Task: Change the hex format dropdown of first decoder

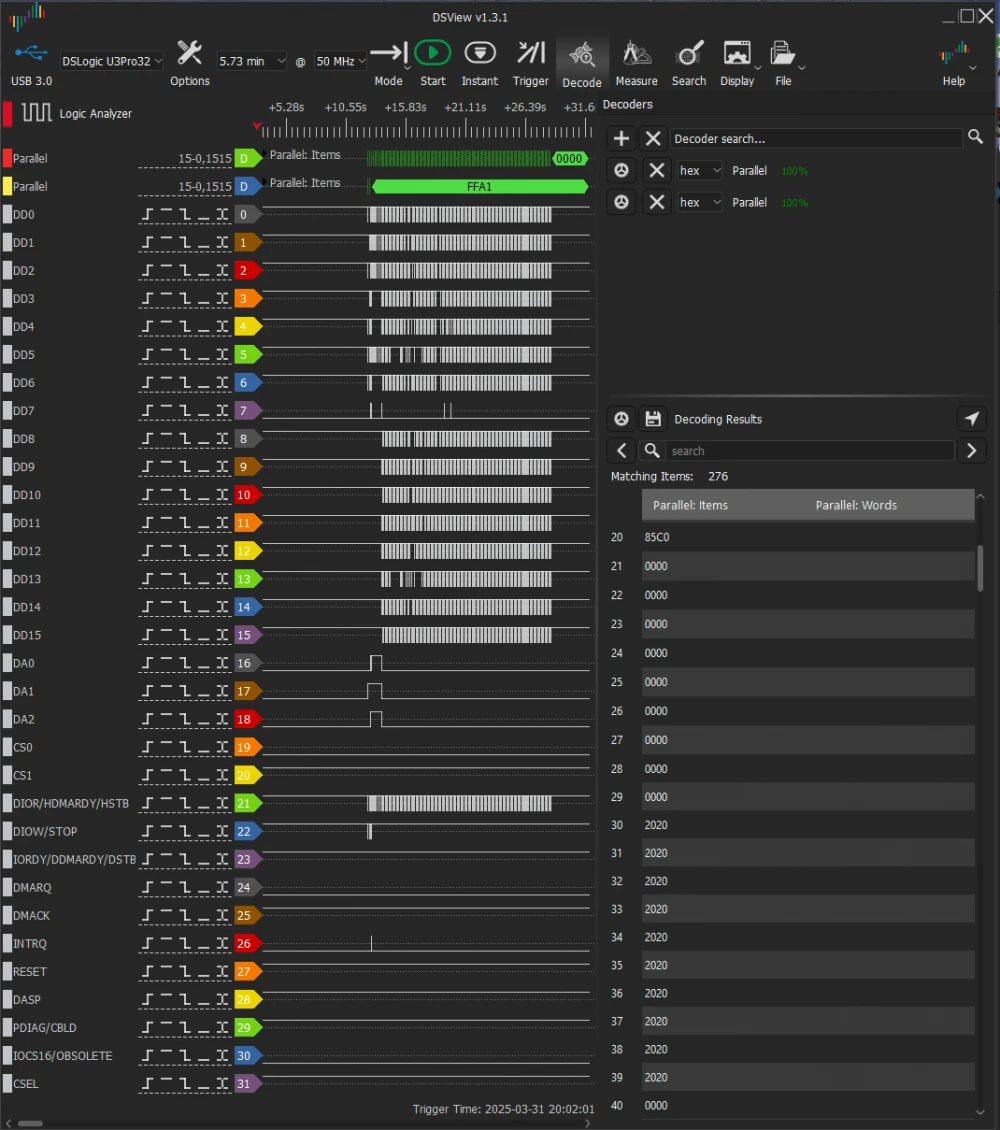Action: click(699, 170)
